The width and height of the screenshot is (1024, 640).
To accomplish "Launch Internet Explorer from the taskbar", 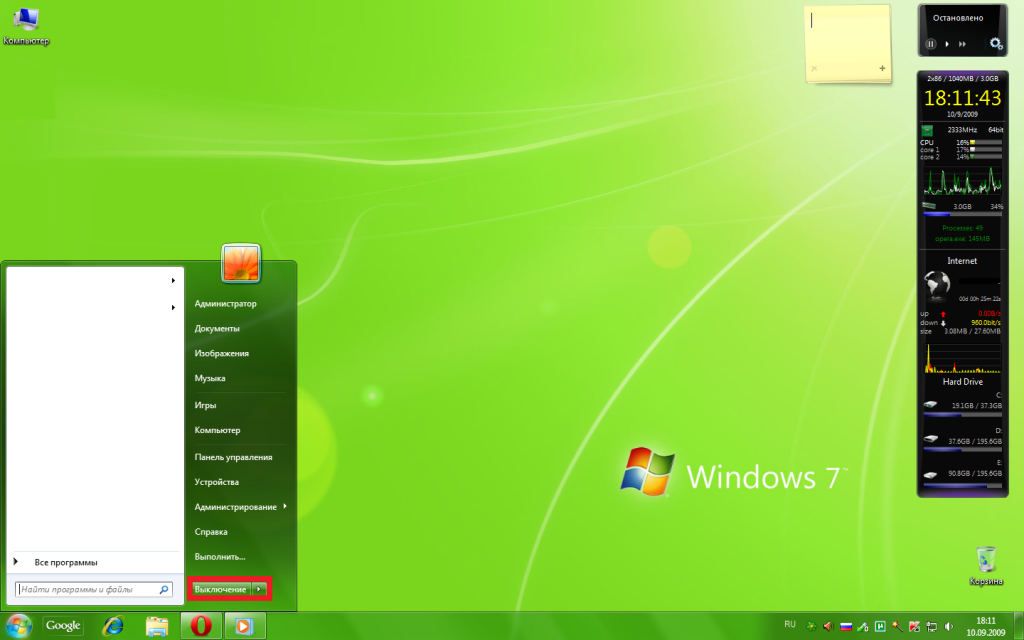I will (x=114, y=626).
